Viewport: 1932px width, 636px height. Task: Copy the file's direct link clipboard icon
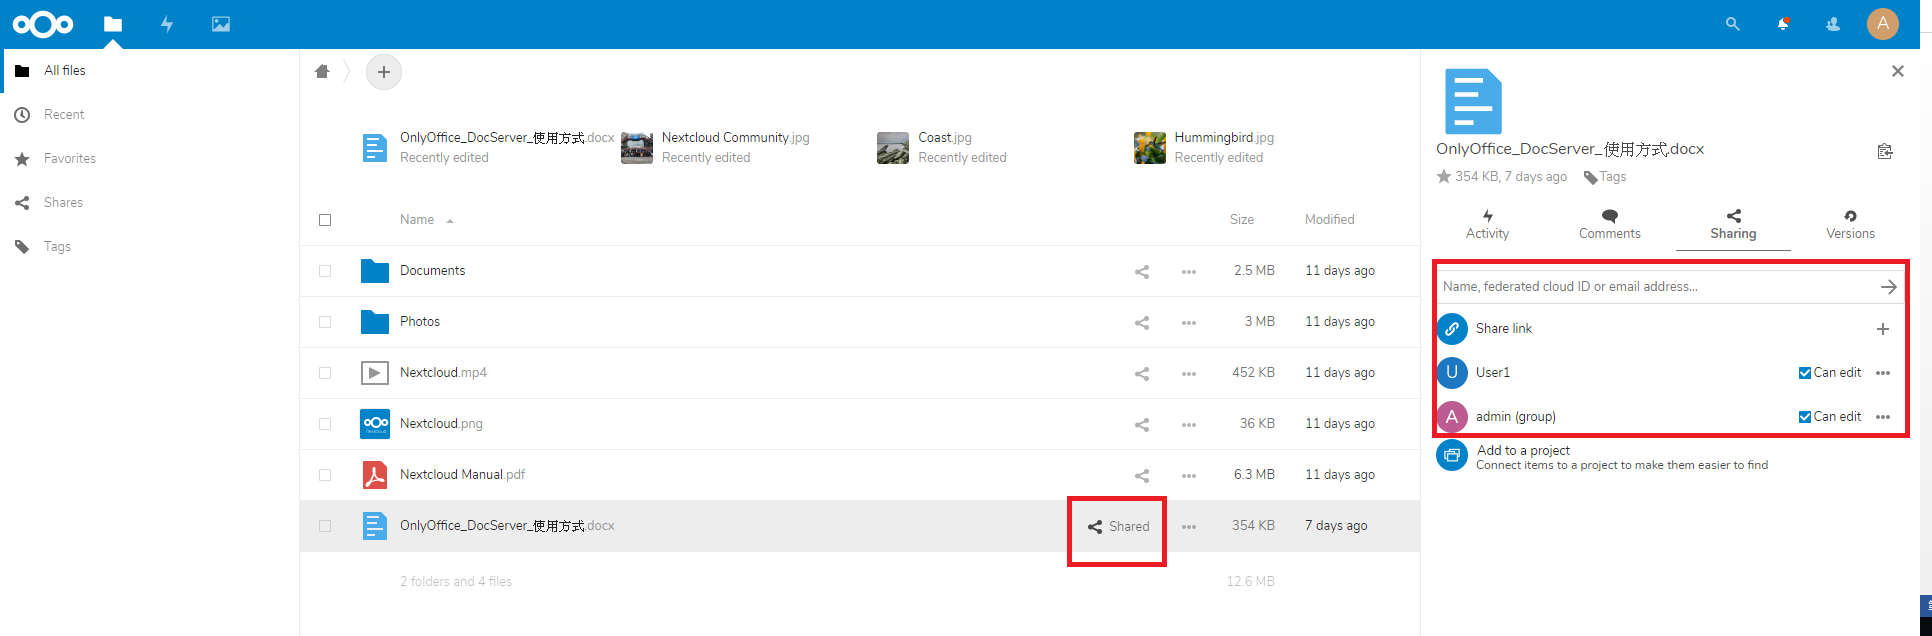click(x=1885, y=151)
